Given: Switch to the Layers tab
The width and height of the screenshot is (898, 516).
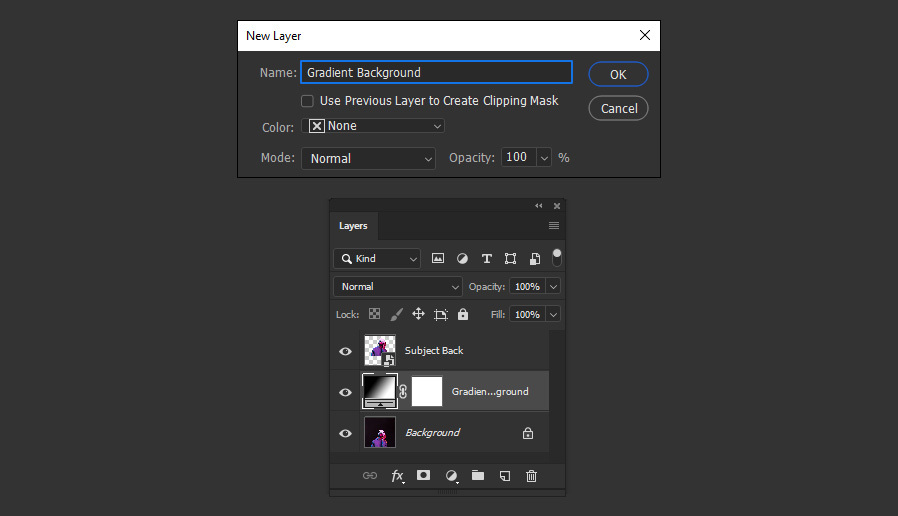Looking at the screenshot, I should [x=353, y=226].
